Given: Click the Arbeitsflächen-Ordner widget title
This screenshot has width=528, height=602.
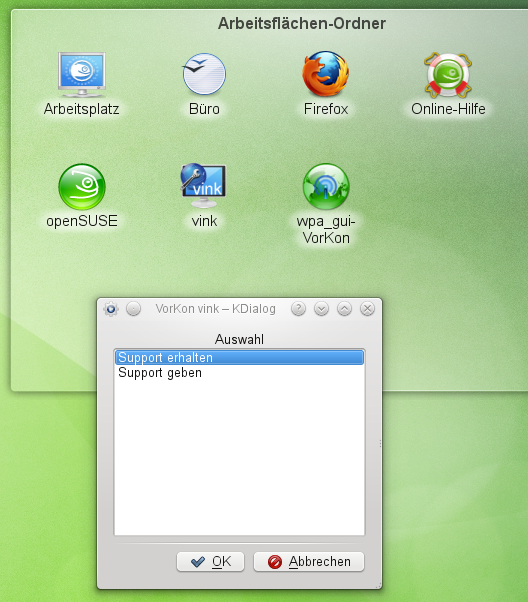Looking at the screenshot, I should (302, 24).
